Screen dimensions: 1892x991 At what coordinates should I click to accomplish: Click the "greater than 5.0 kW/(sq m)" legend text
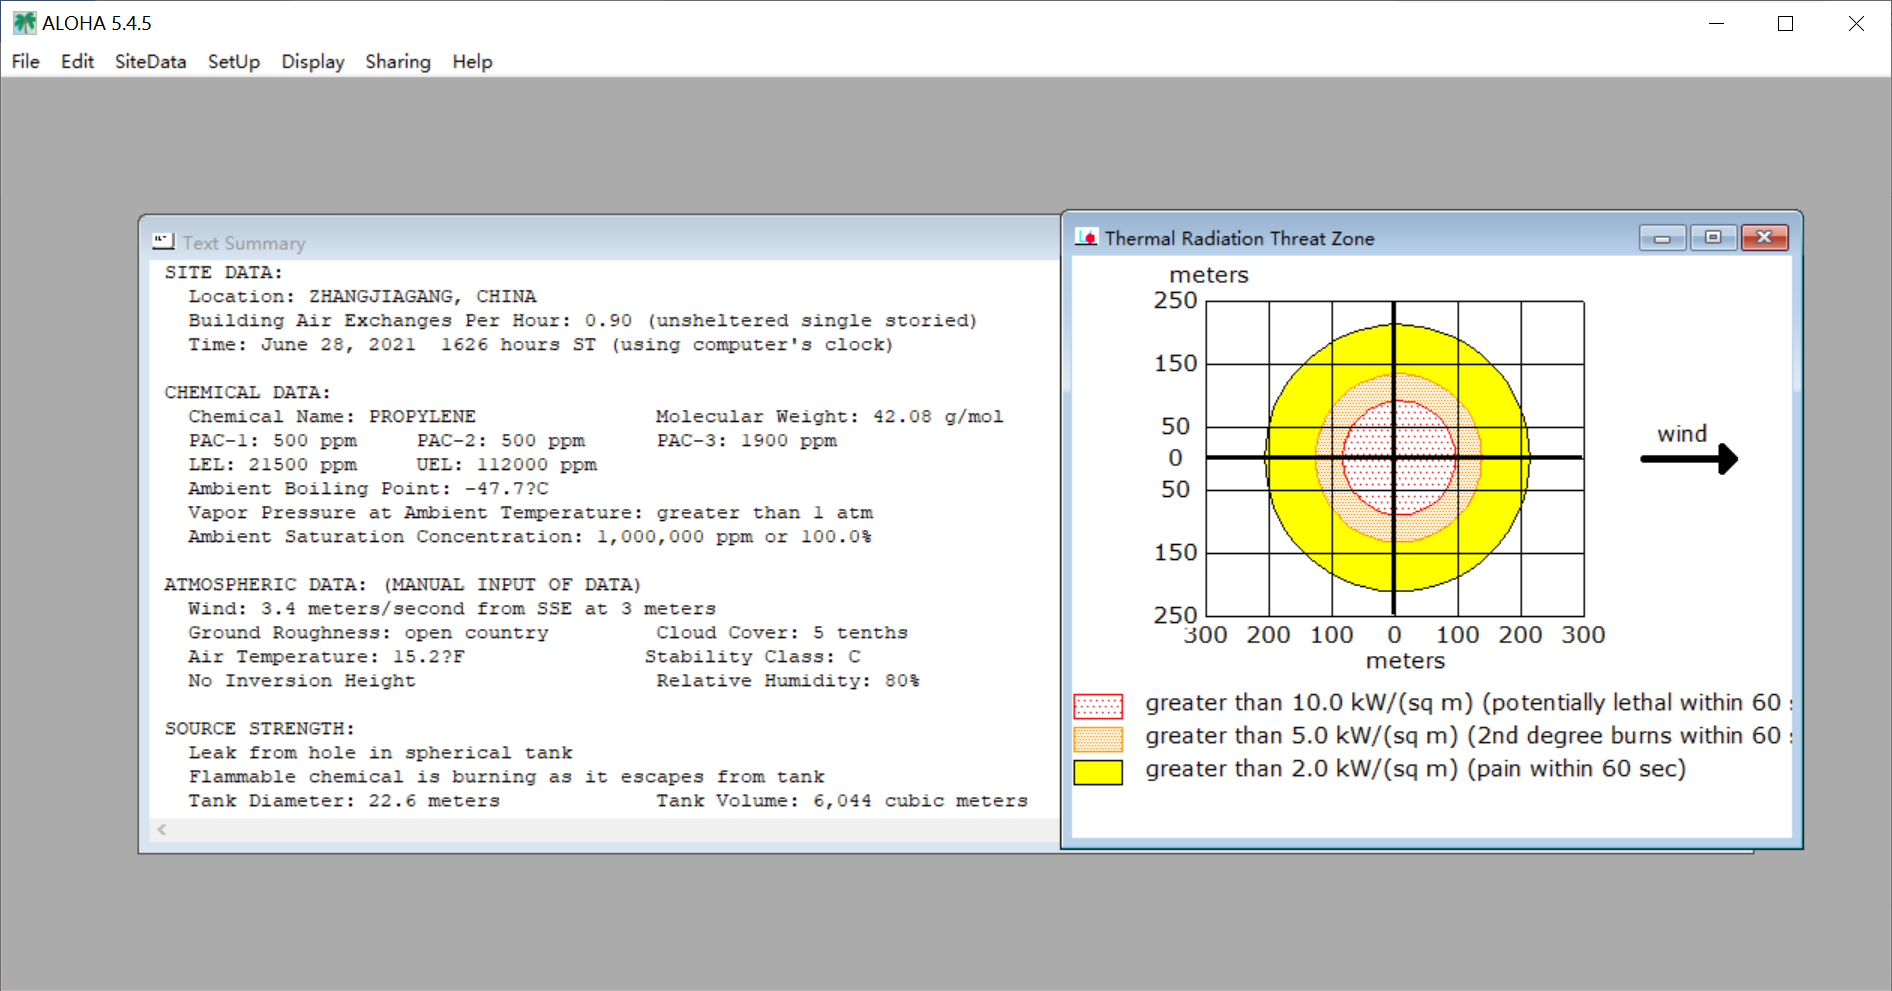coord(1468,736)
